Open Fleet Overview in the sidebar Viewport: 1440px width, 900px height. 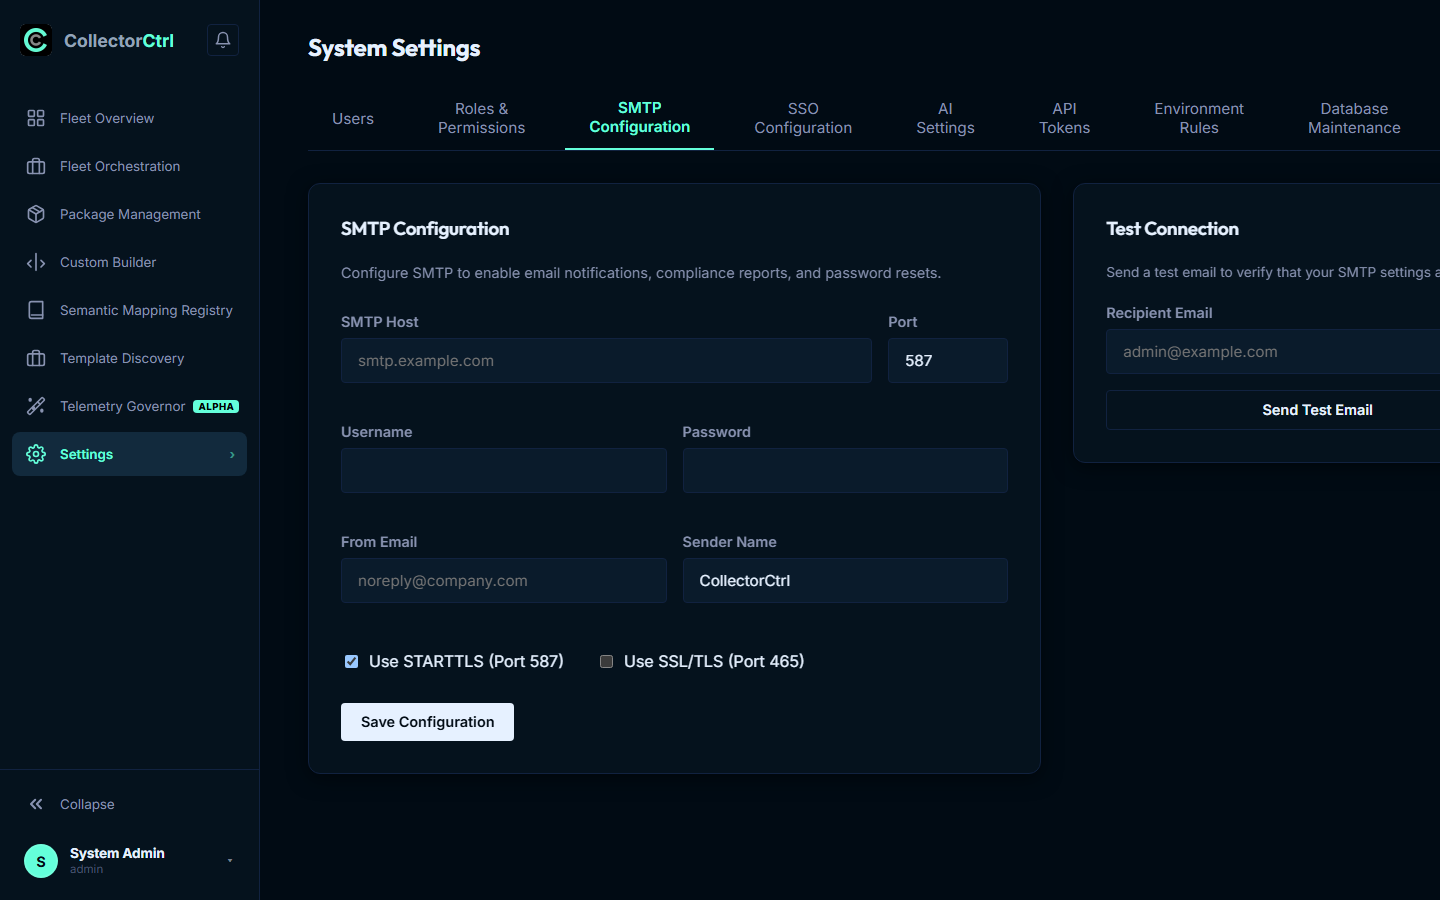click(x=129, y=118)
